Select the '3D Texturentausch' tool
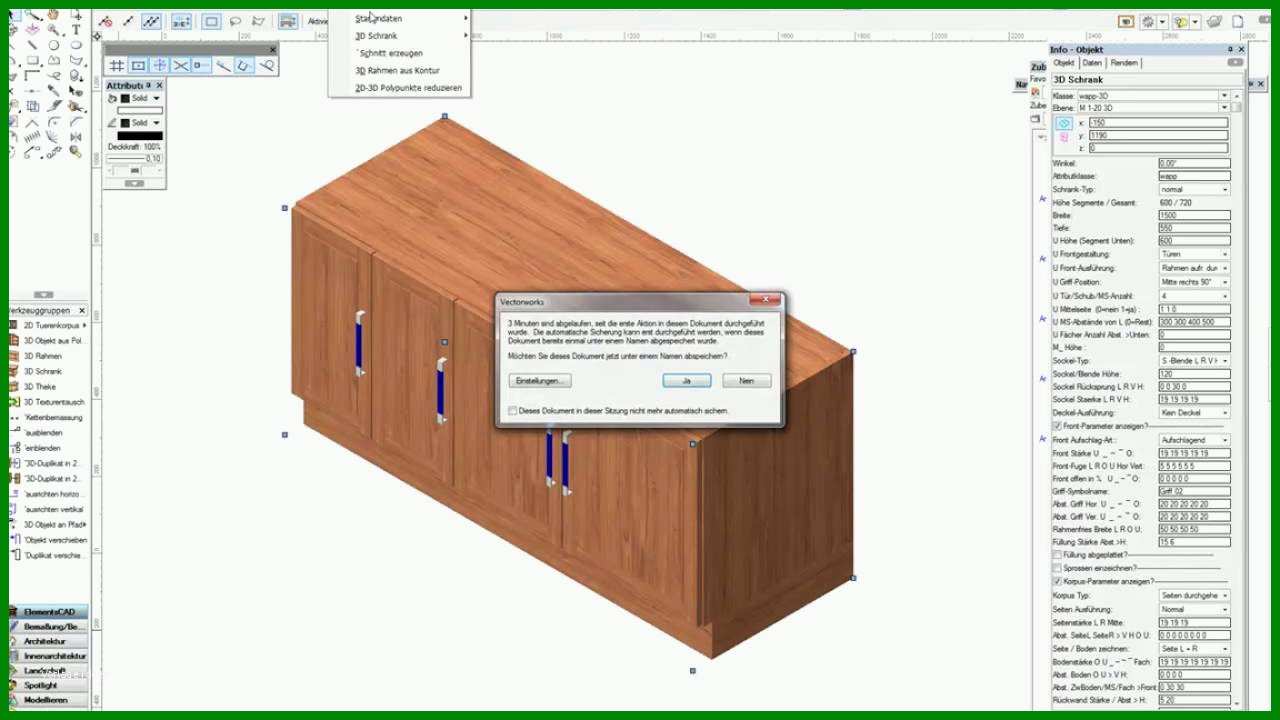Viewport: 1280px width, 720px height. 48,402
